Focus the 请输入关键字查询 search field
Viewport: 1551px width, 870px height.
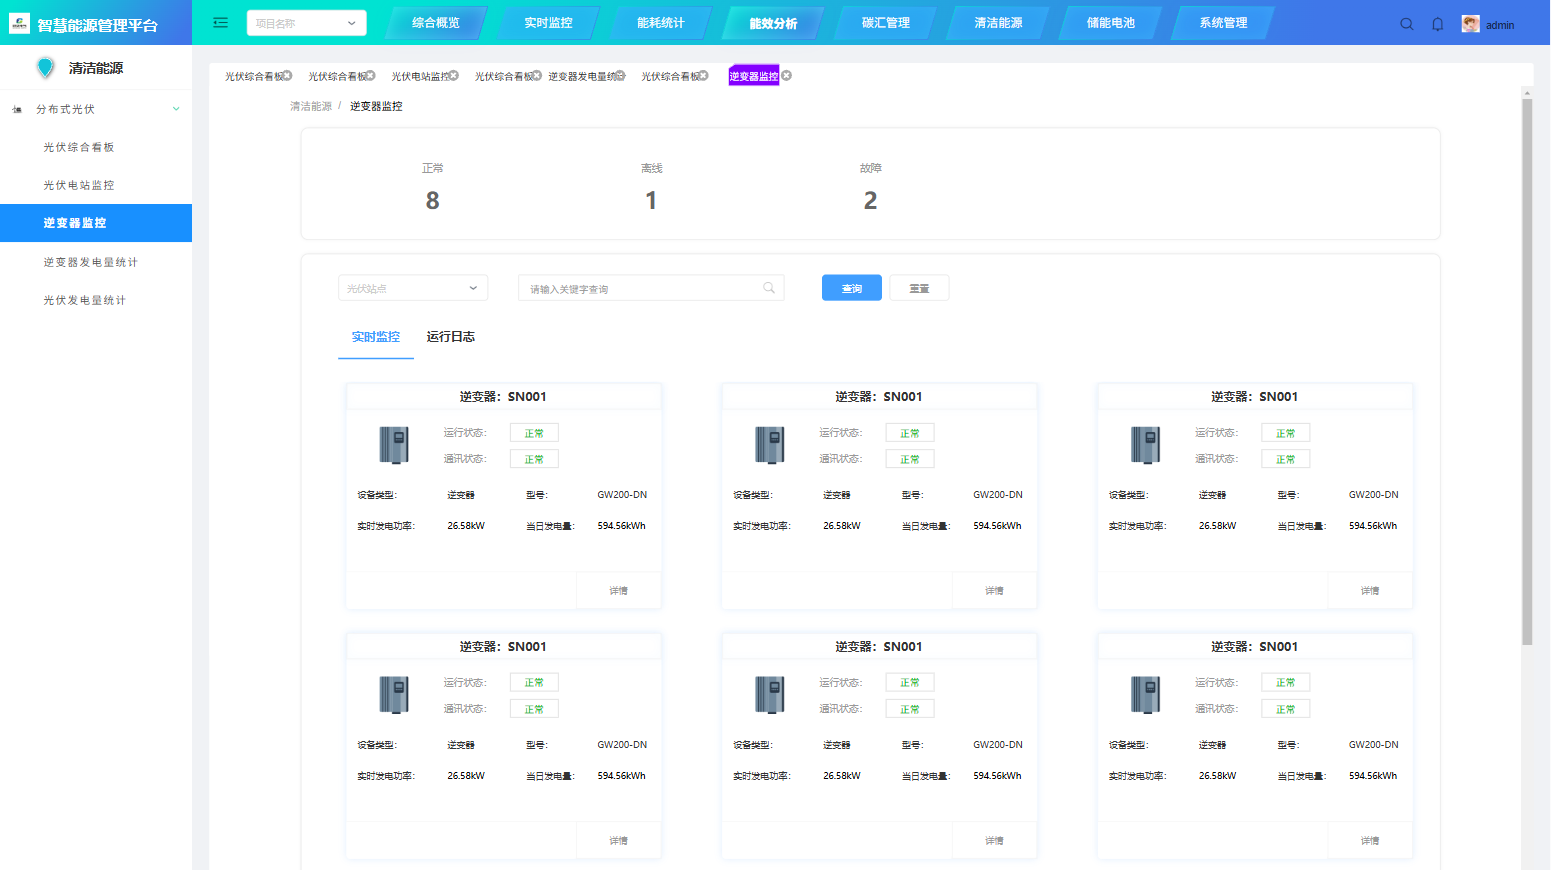click(x=640, y=289)
